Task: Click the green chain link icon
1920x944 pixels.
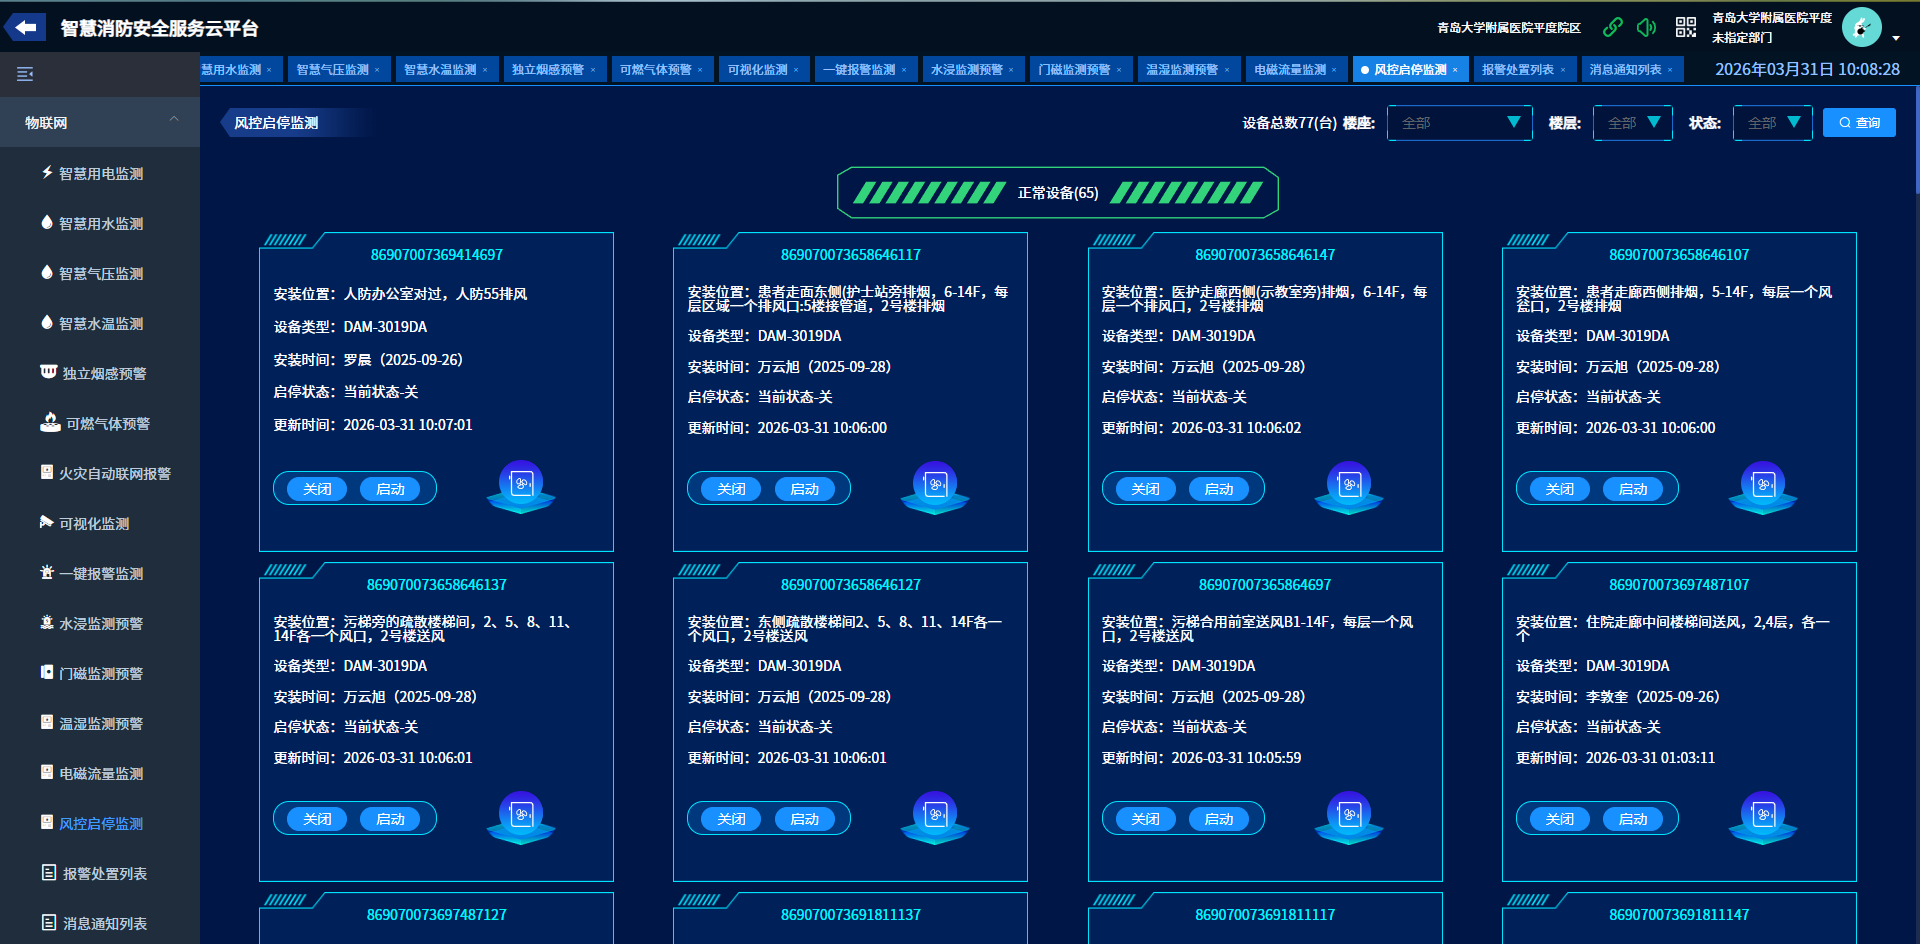Action: pos(1612,28)
